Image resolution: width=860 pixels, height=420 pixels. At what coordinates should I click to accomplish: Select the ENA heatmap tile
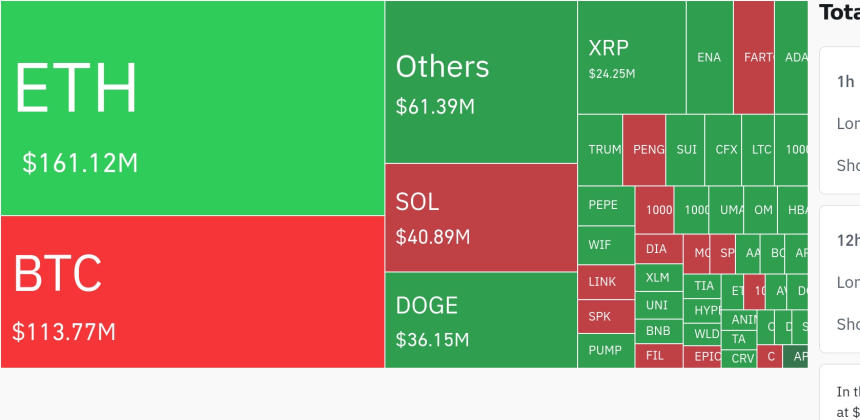[709, 57]
